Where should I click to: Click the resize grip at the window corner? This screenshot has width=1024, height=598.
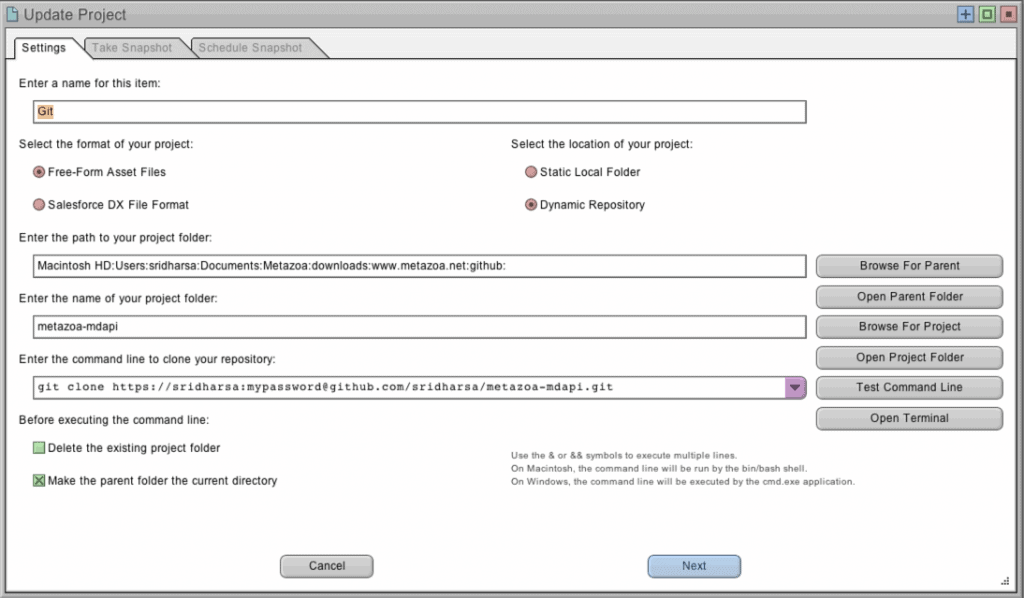(1005, 581)
